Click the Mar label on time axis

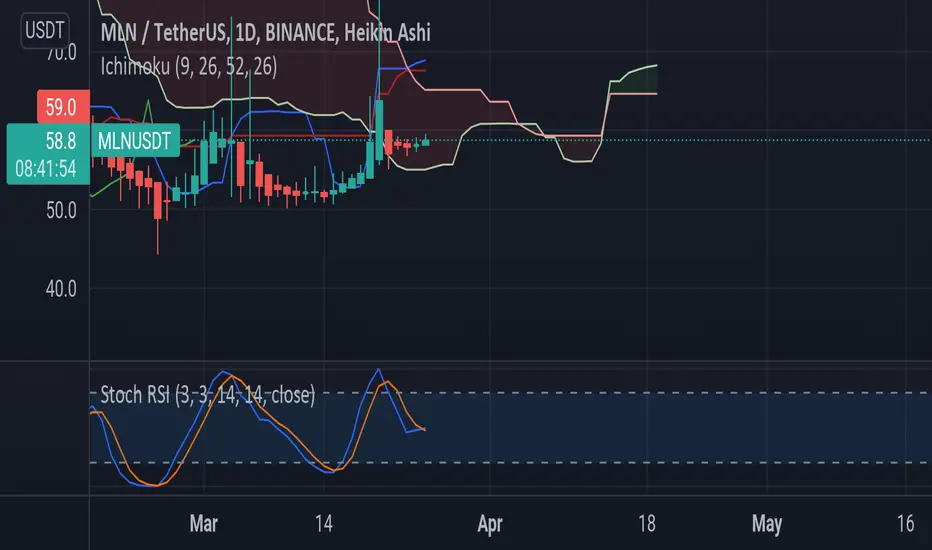[x=204, y=524]
